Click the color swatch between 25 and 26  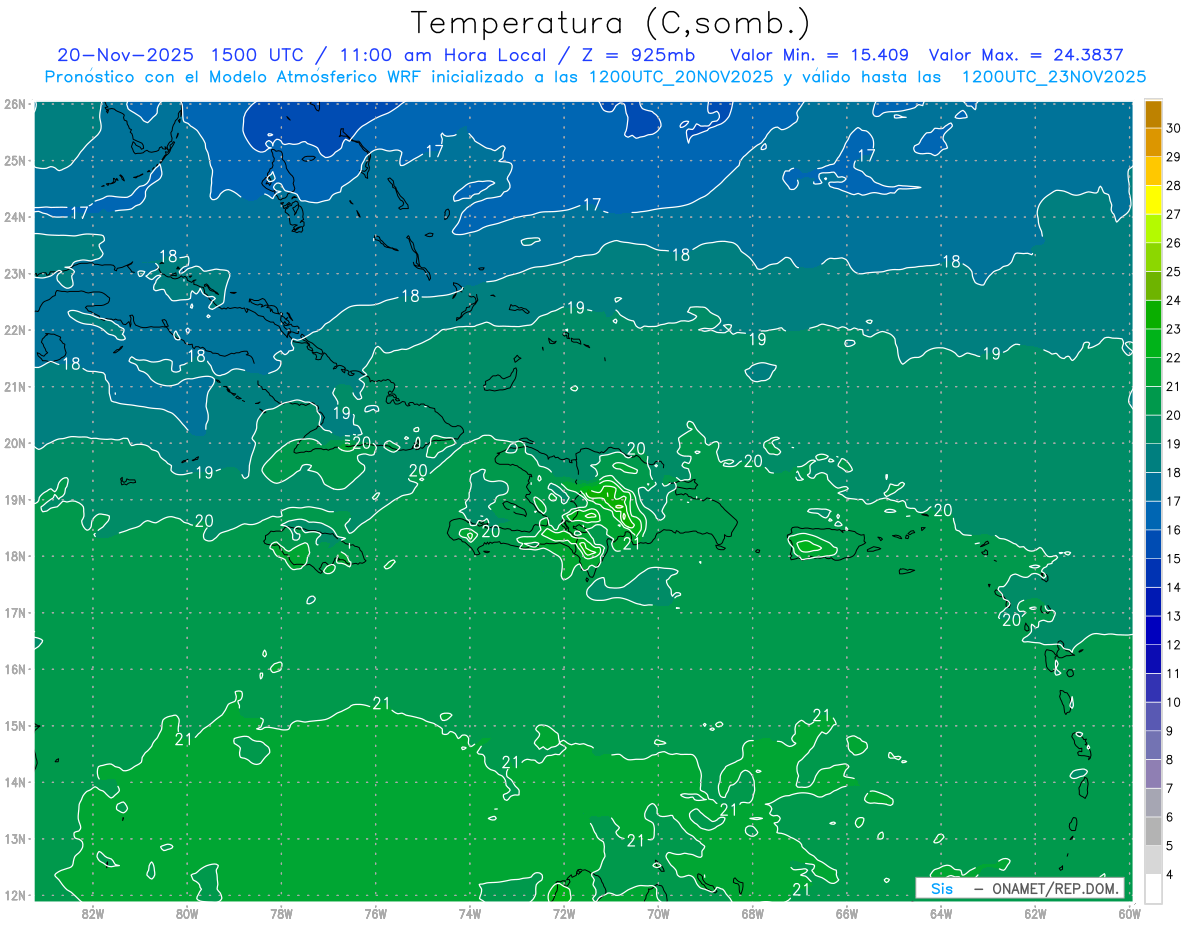tap(1153, 258)
